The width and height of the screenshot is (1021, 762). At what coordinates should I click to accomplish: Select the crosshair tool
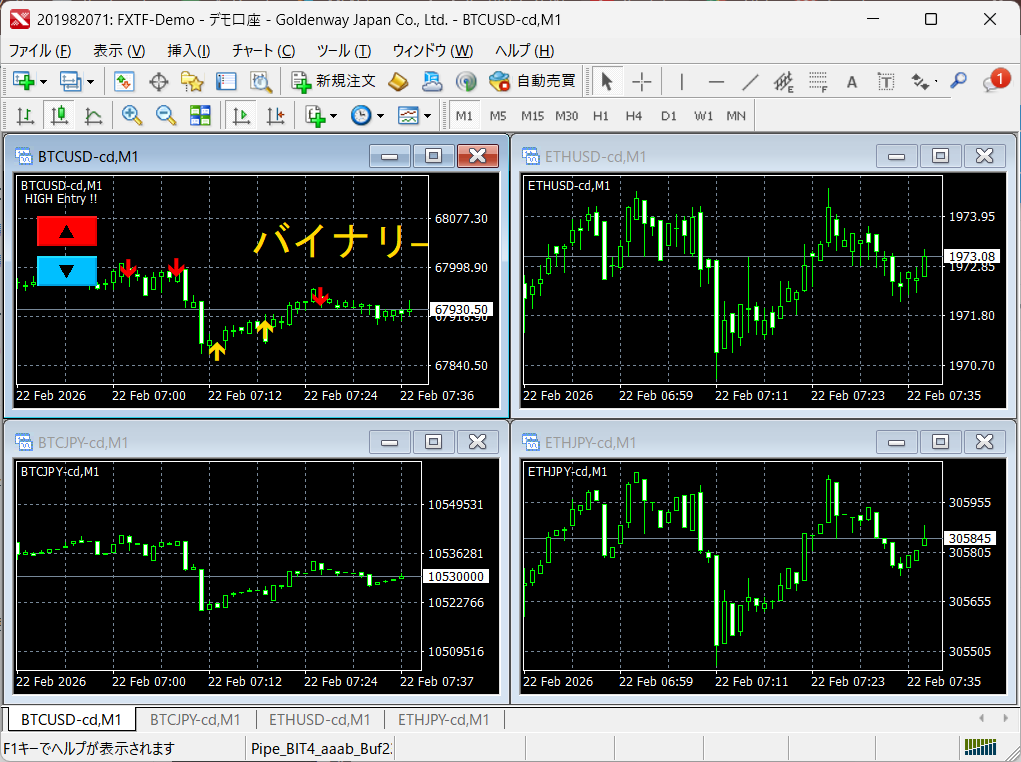point(642,81)
